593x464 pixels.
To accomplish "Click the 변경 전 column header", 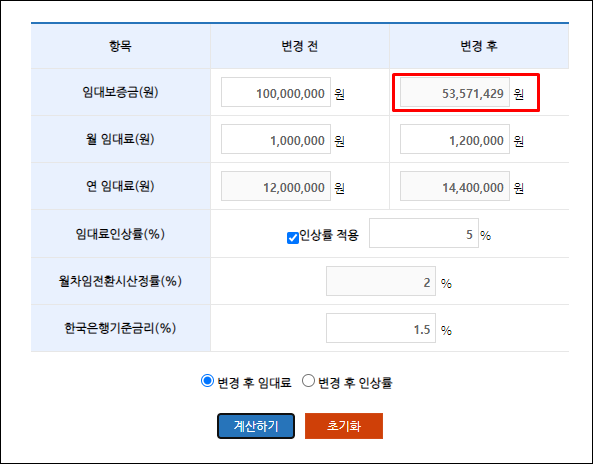I will pyautogui.click(x=300, y=46).
